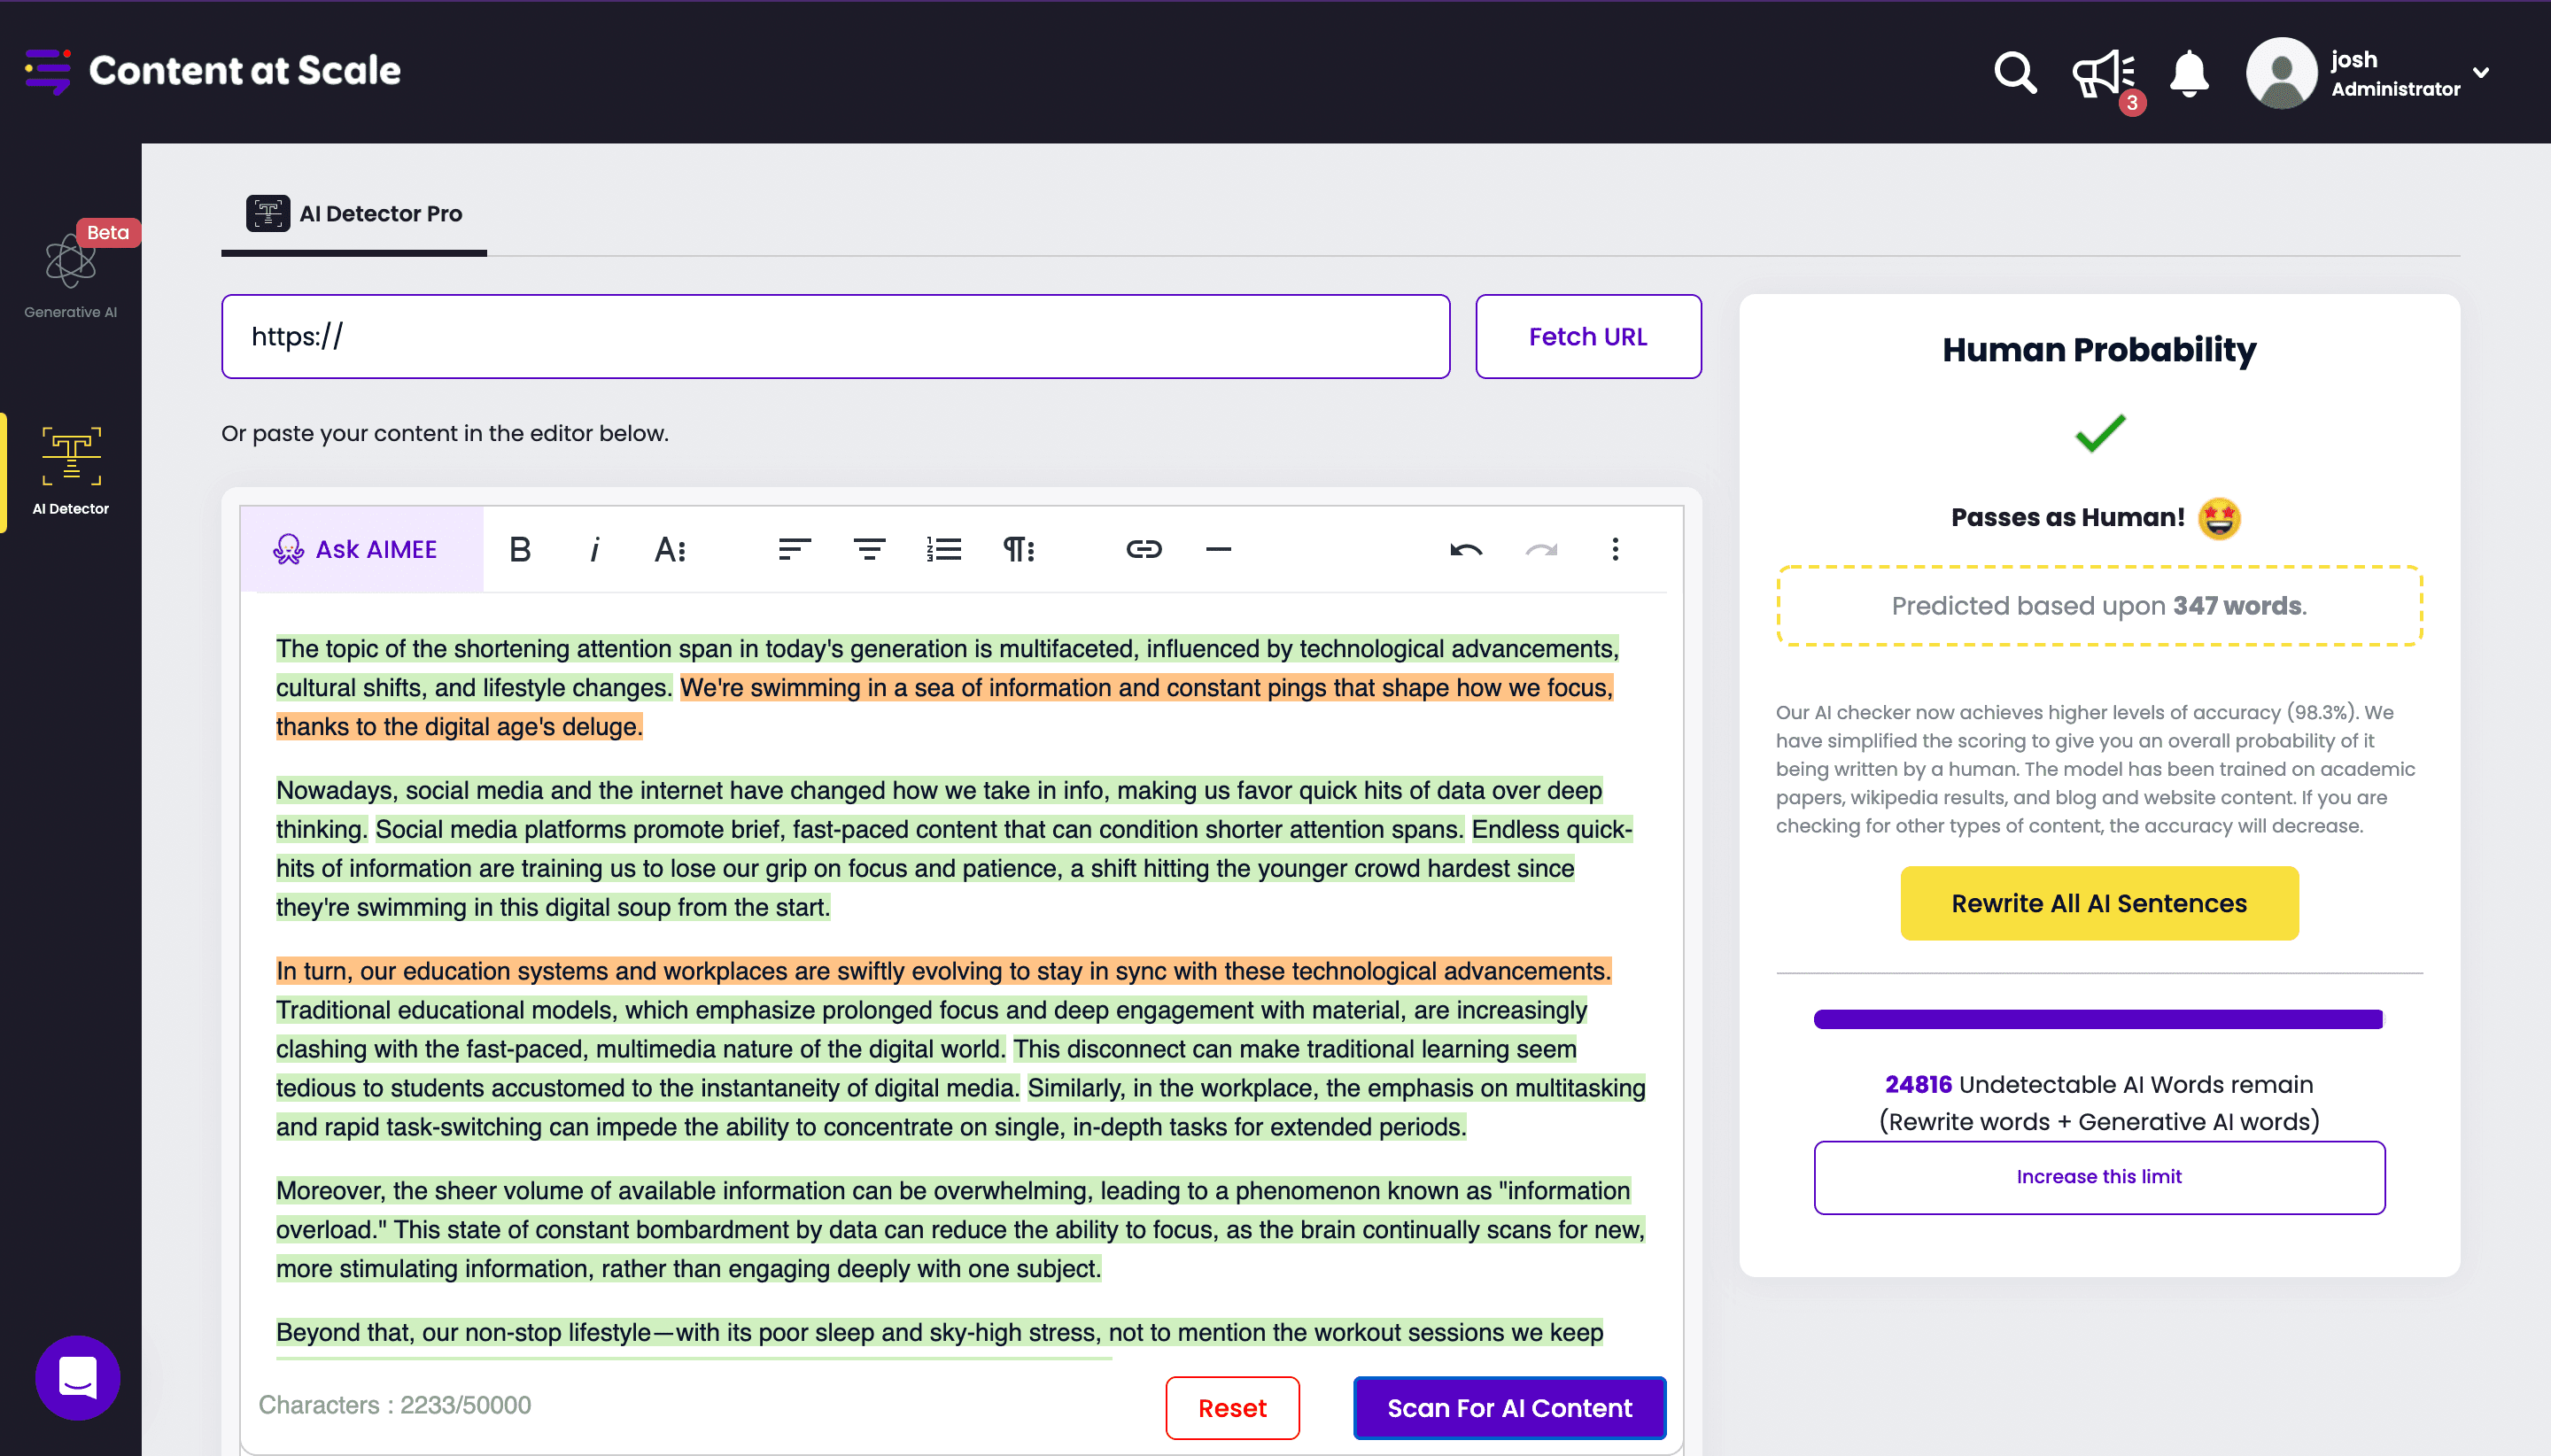The height and width of the screenshot is (1456, 2551).
Task: Click Rewrite All AI Sentences
Action: pyautogui.click(x=2098, y=903)
